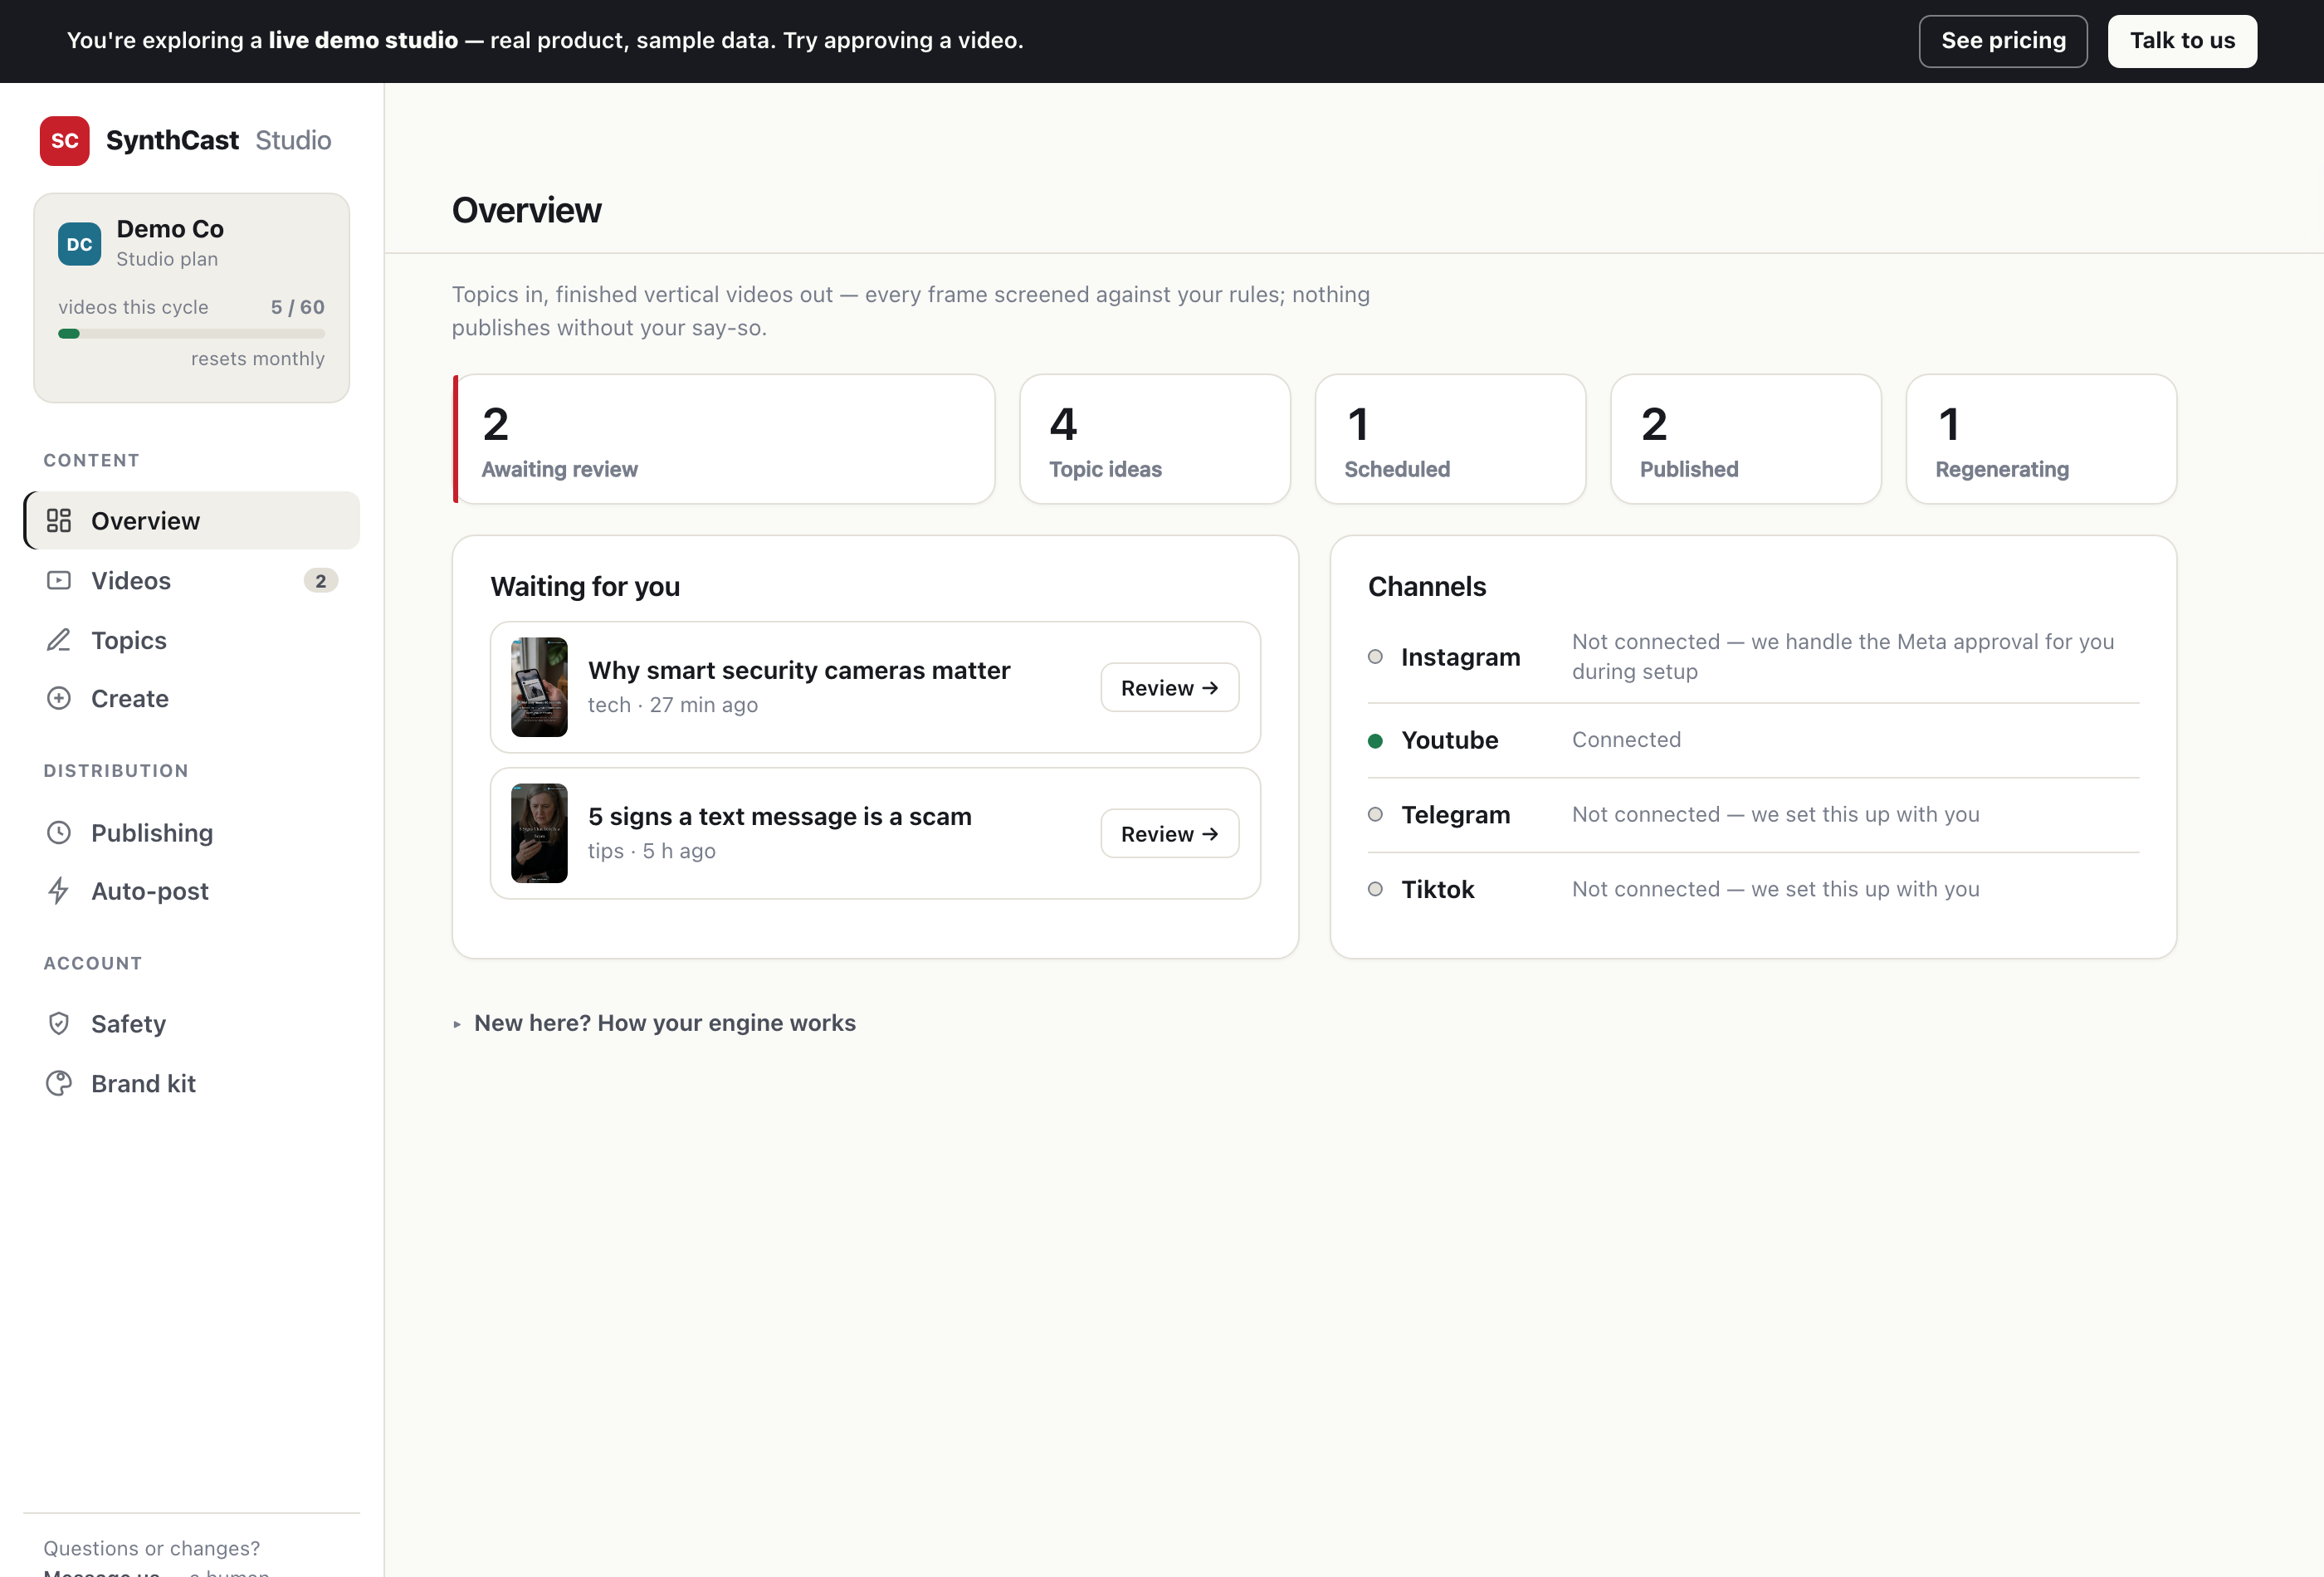Click the '5 signs a text message is a scam' title
2324x1577 pixels.
coord(780,816)
